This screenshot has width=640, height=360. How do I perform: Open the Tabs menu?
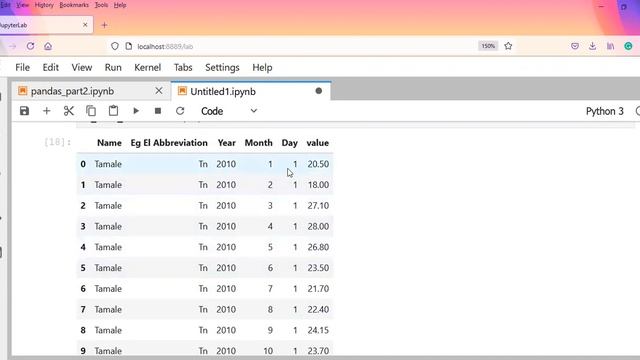pos(183,67)
